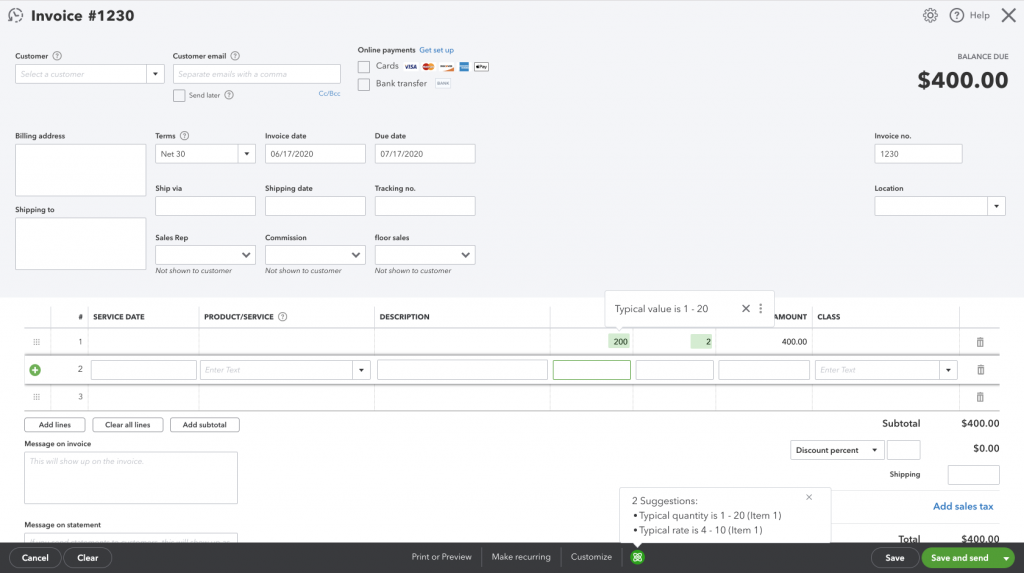
Task: Click the Save and send button
Action: (x=959, y=558)
